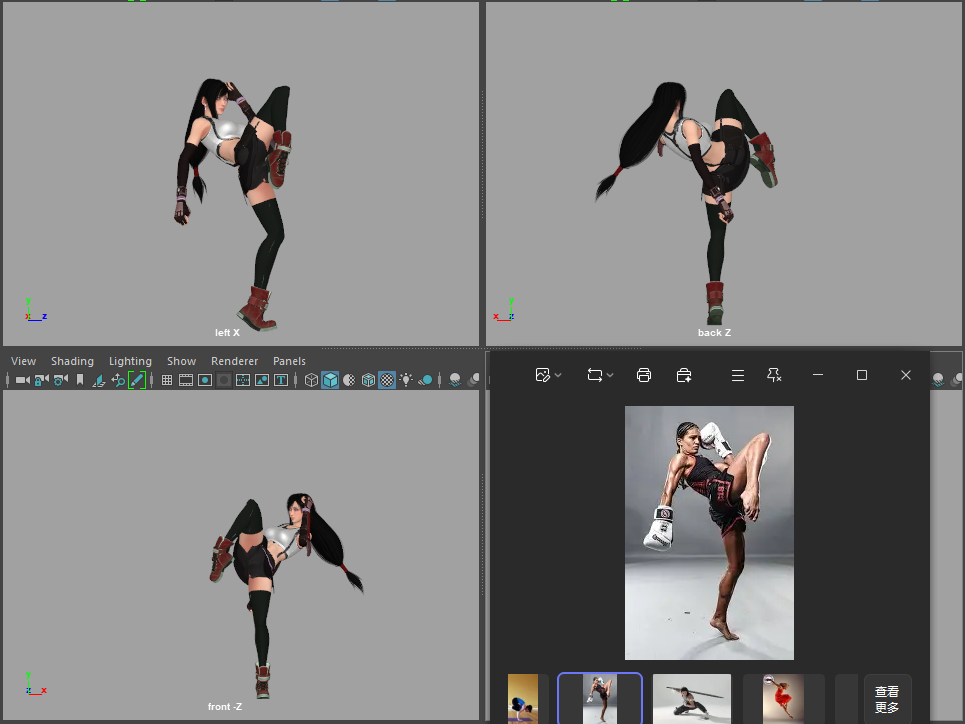
Task: Click the ambient occlusion icon after Shadows
Action: pos(455,380)
